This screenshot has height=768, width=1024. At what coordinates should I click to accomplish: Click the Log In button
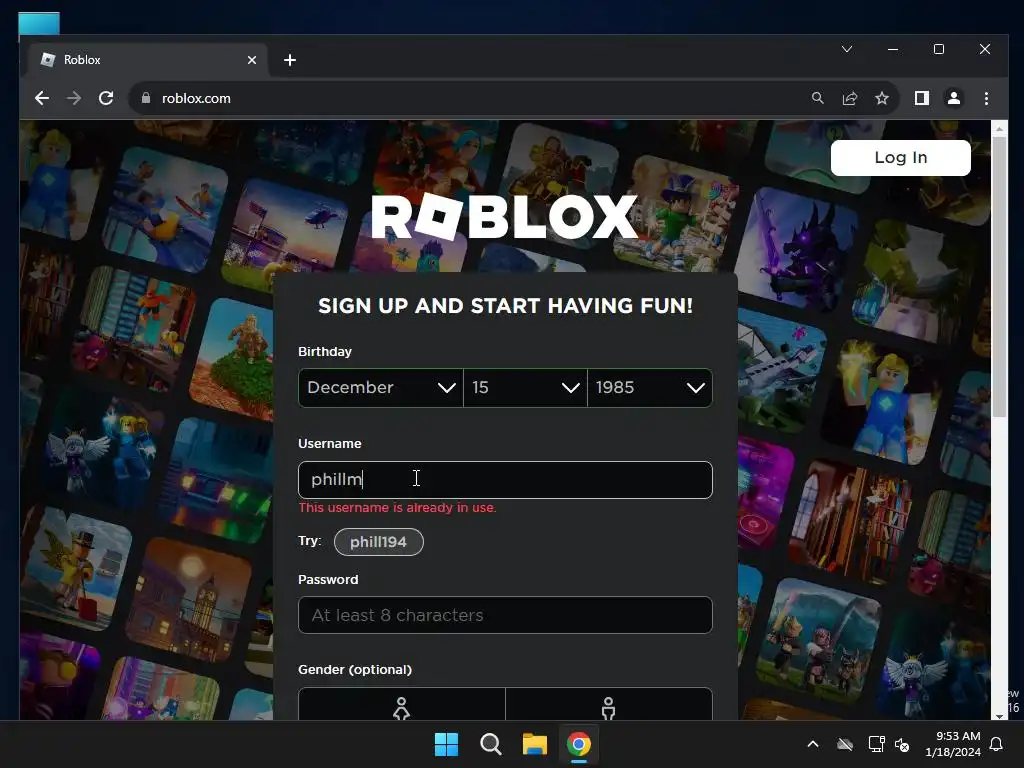[901, 157]
